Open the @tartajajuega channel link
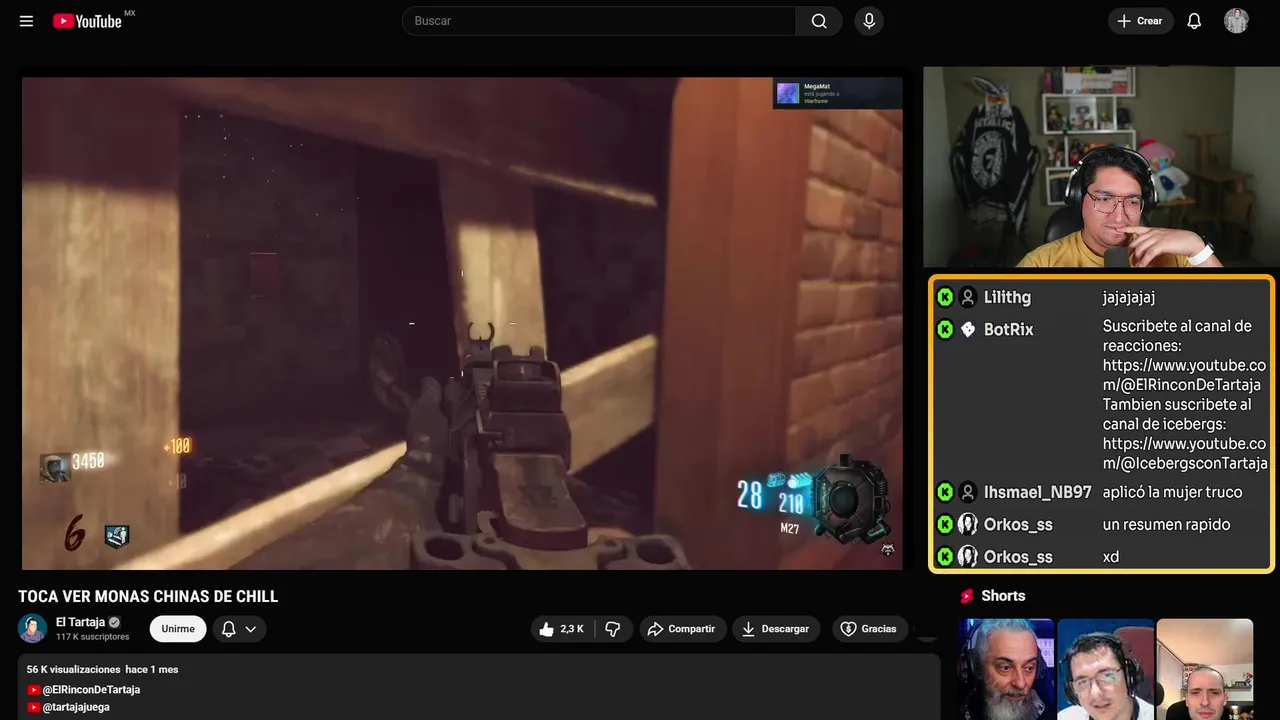Screen dimensions: 1280x720 click(76, 707)
